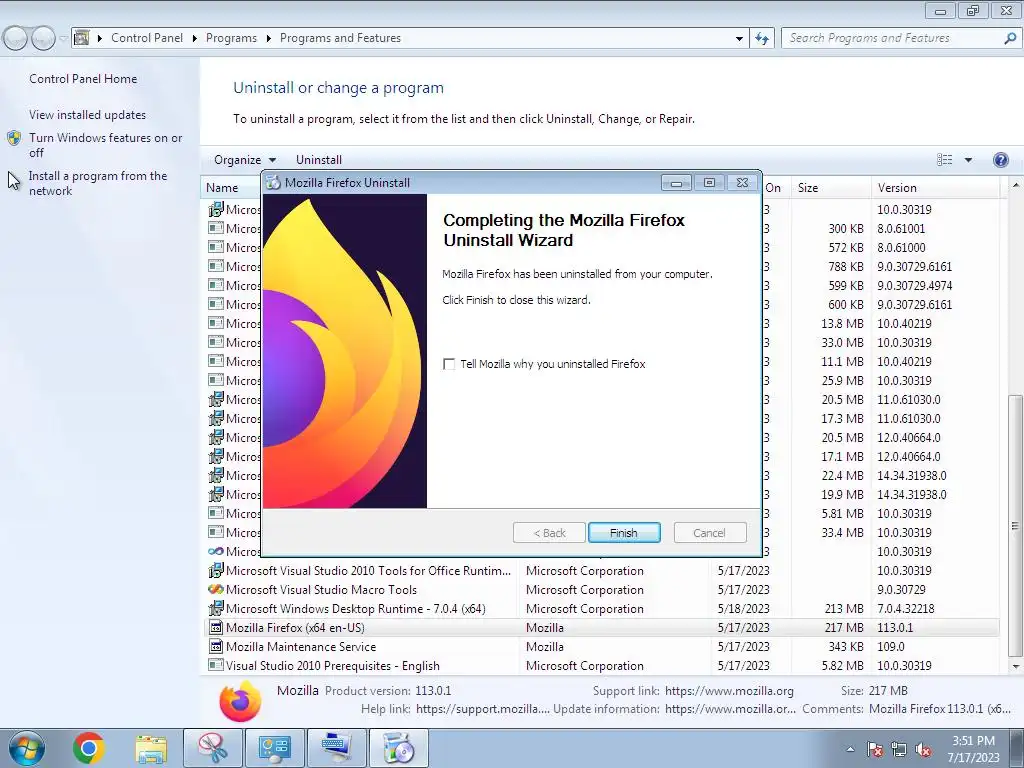Click the scrollbar up arrow in program list
The width and height of the screenshot is (1024, 768).
(x=1016, y=186)
